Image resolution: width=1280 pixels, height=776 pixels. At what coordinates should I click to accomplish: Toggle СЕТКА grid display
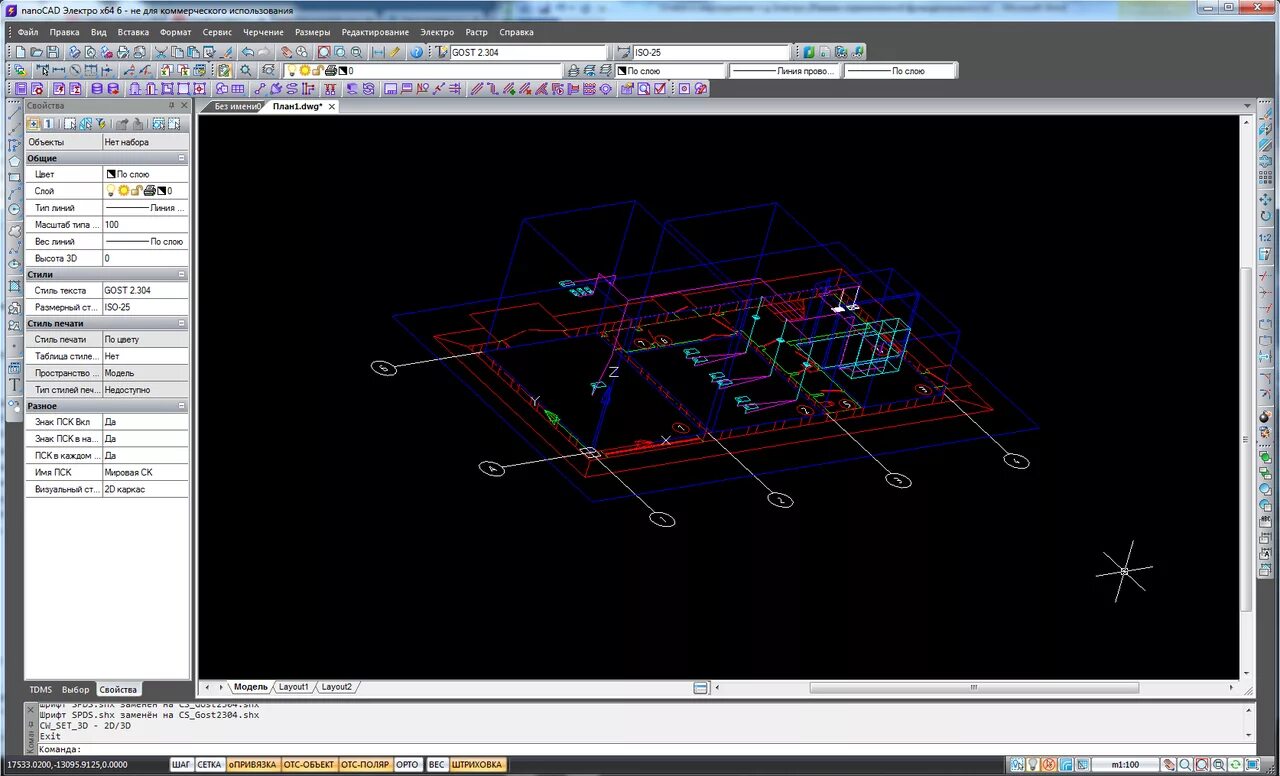tap(209, 764)
